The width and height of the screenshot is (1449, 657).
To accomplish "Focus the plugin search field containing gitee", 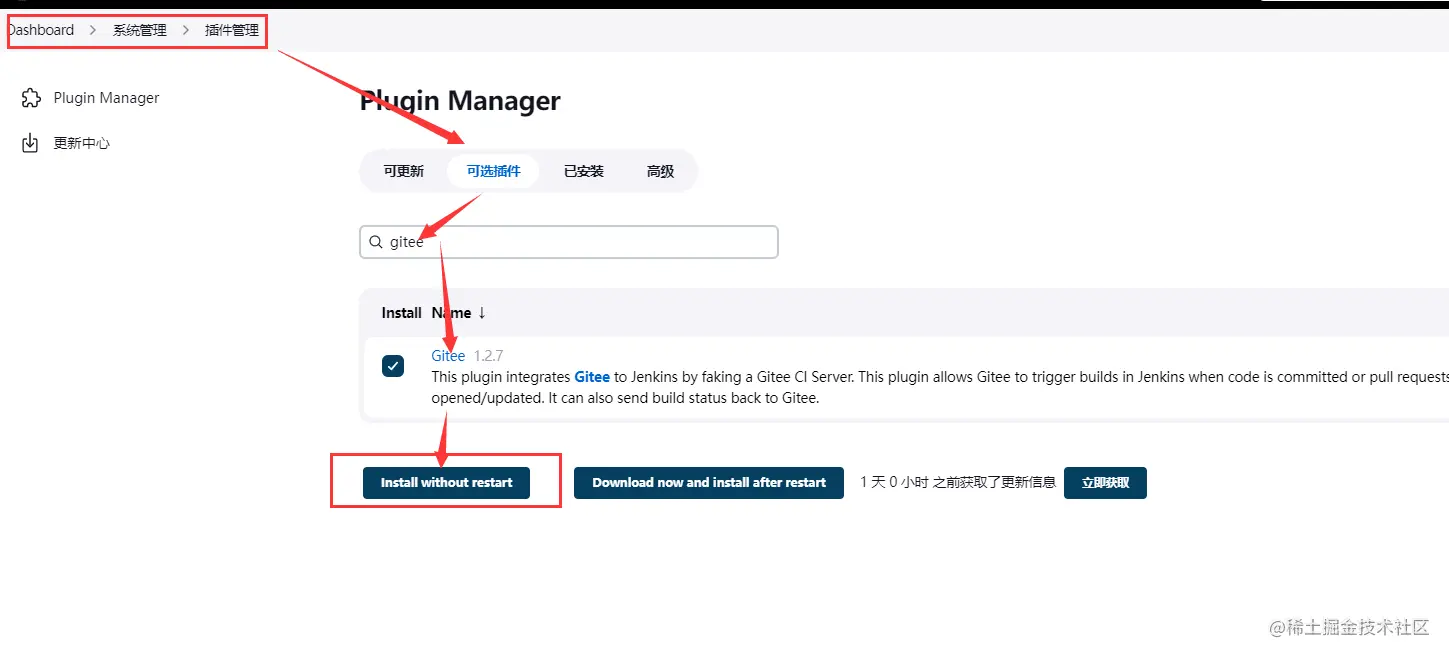I will [569, 242].
